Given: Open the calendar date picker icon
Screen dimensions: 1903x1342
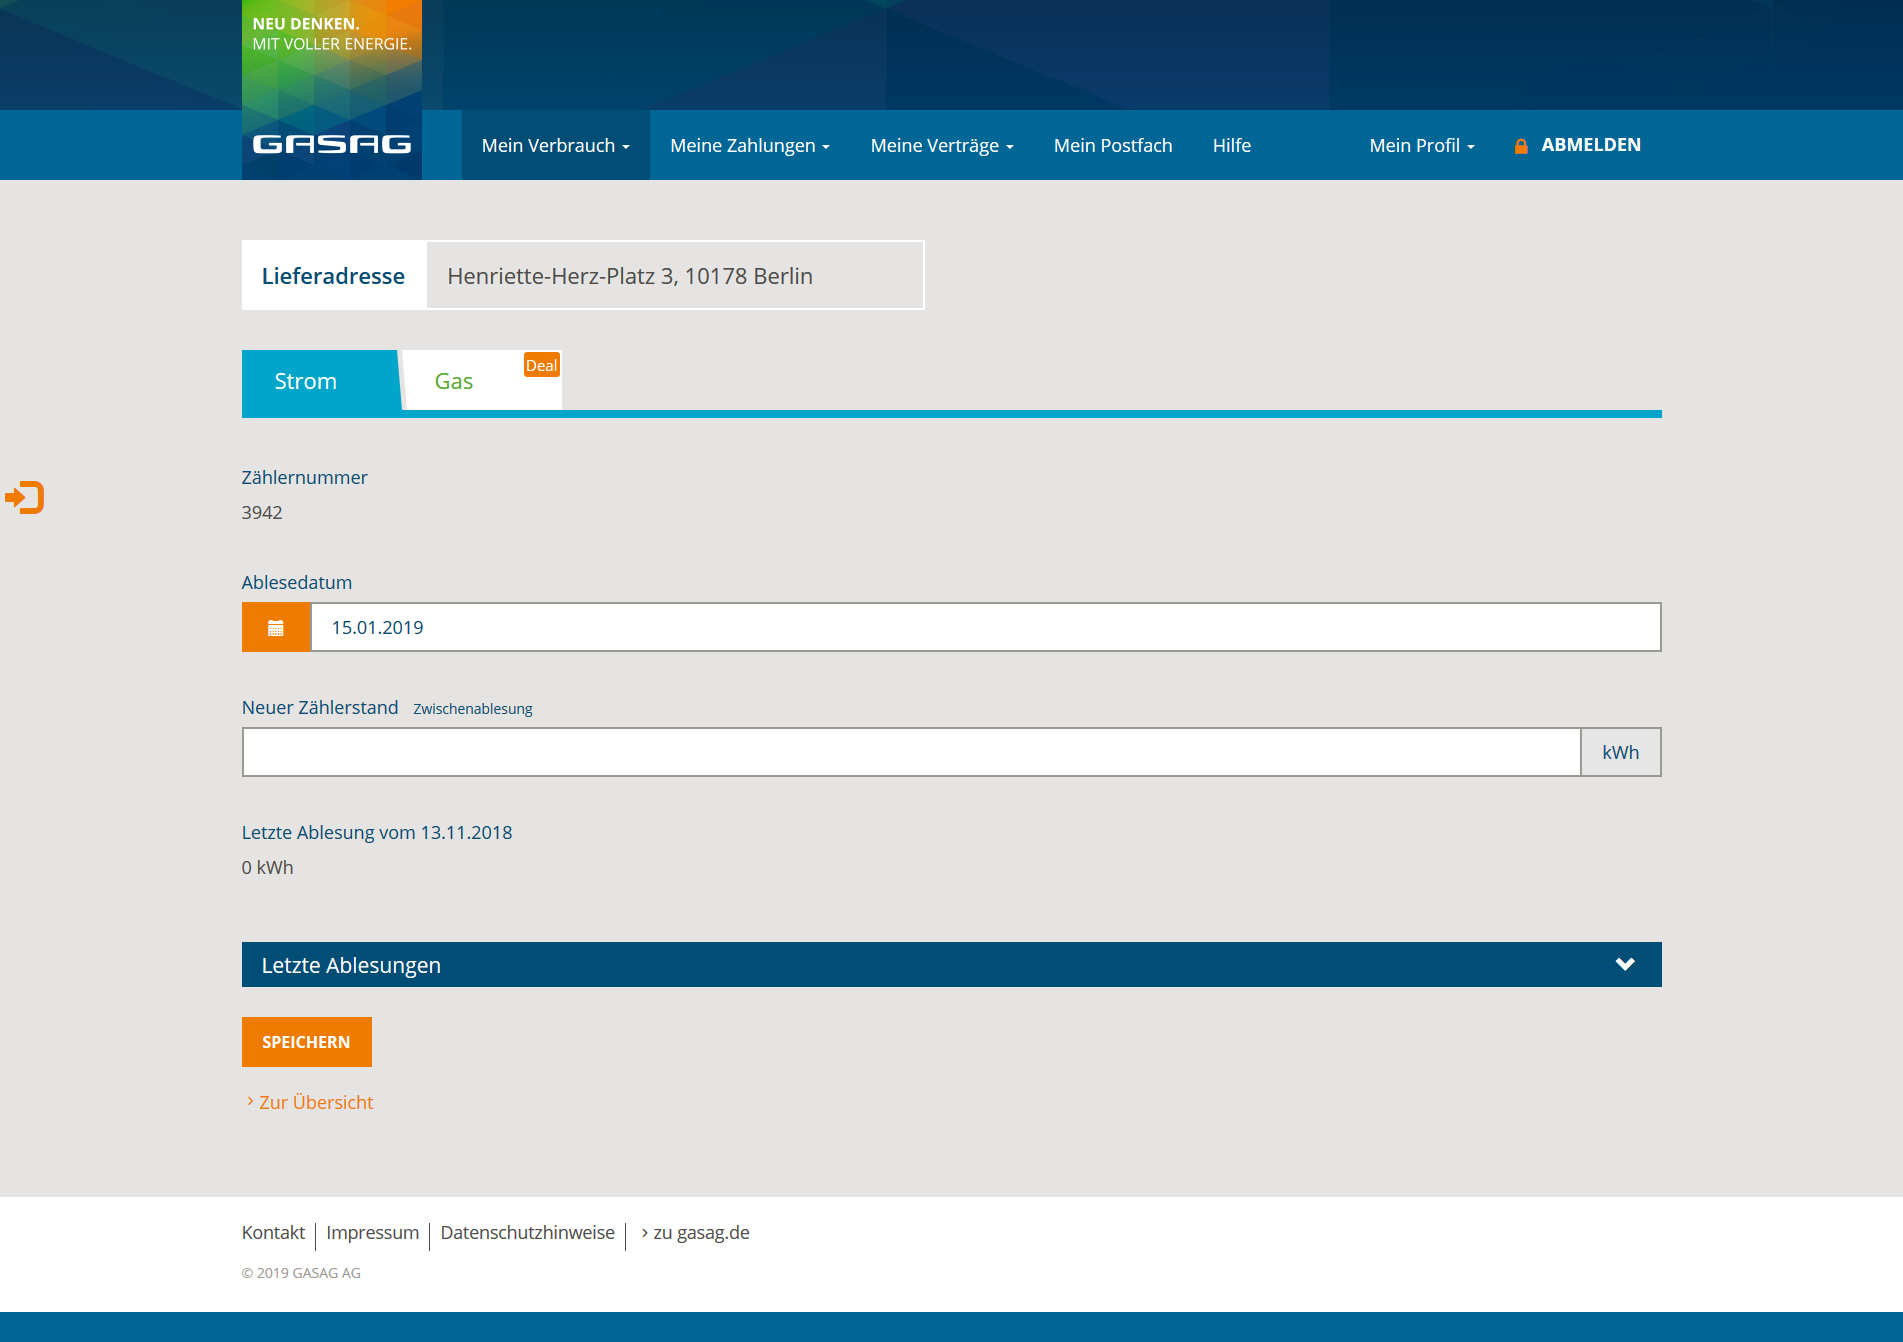Looking at the screenshot, I should click(x=276, y=628).
